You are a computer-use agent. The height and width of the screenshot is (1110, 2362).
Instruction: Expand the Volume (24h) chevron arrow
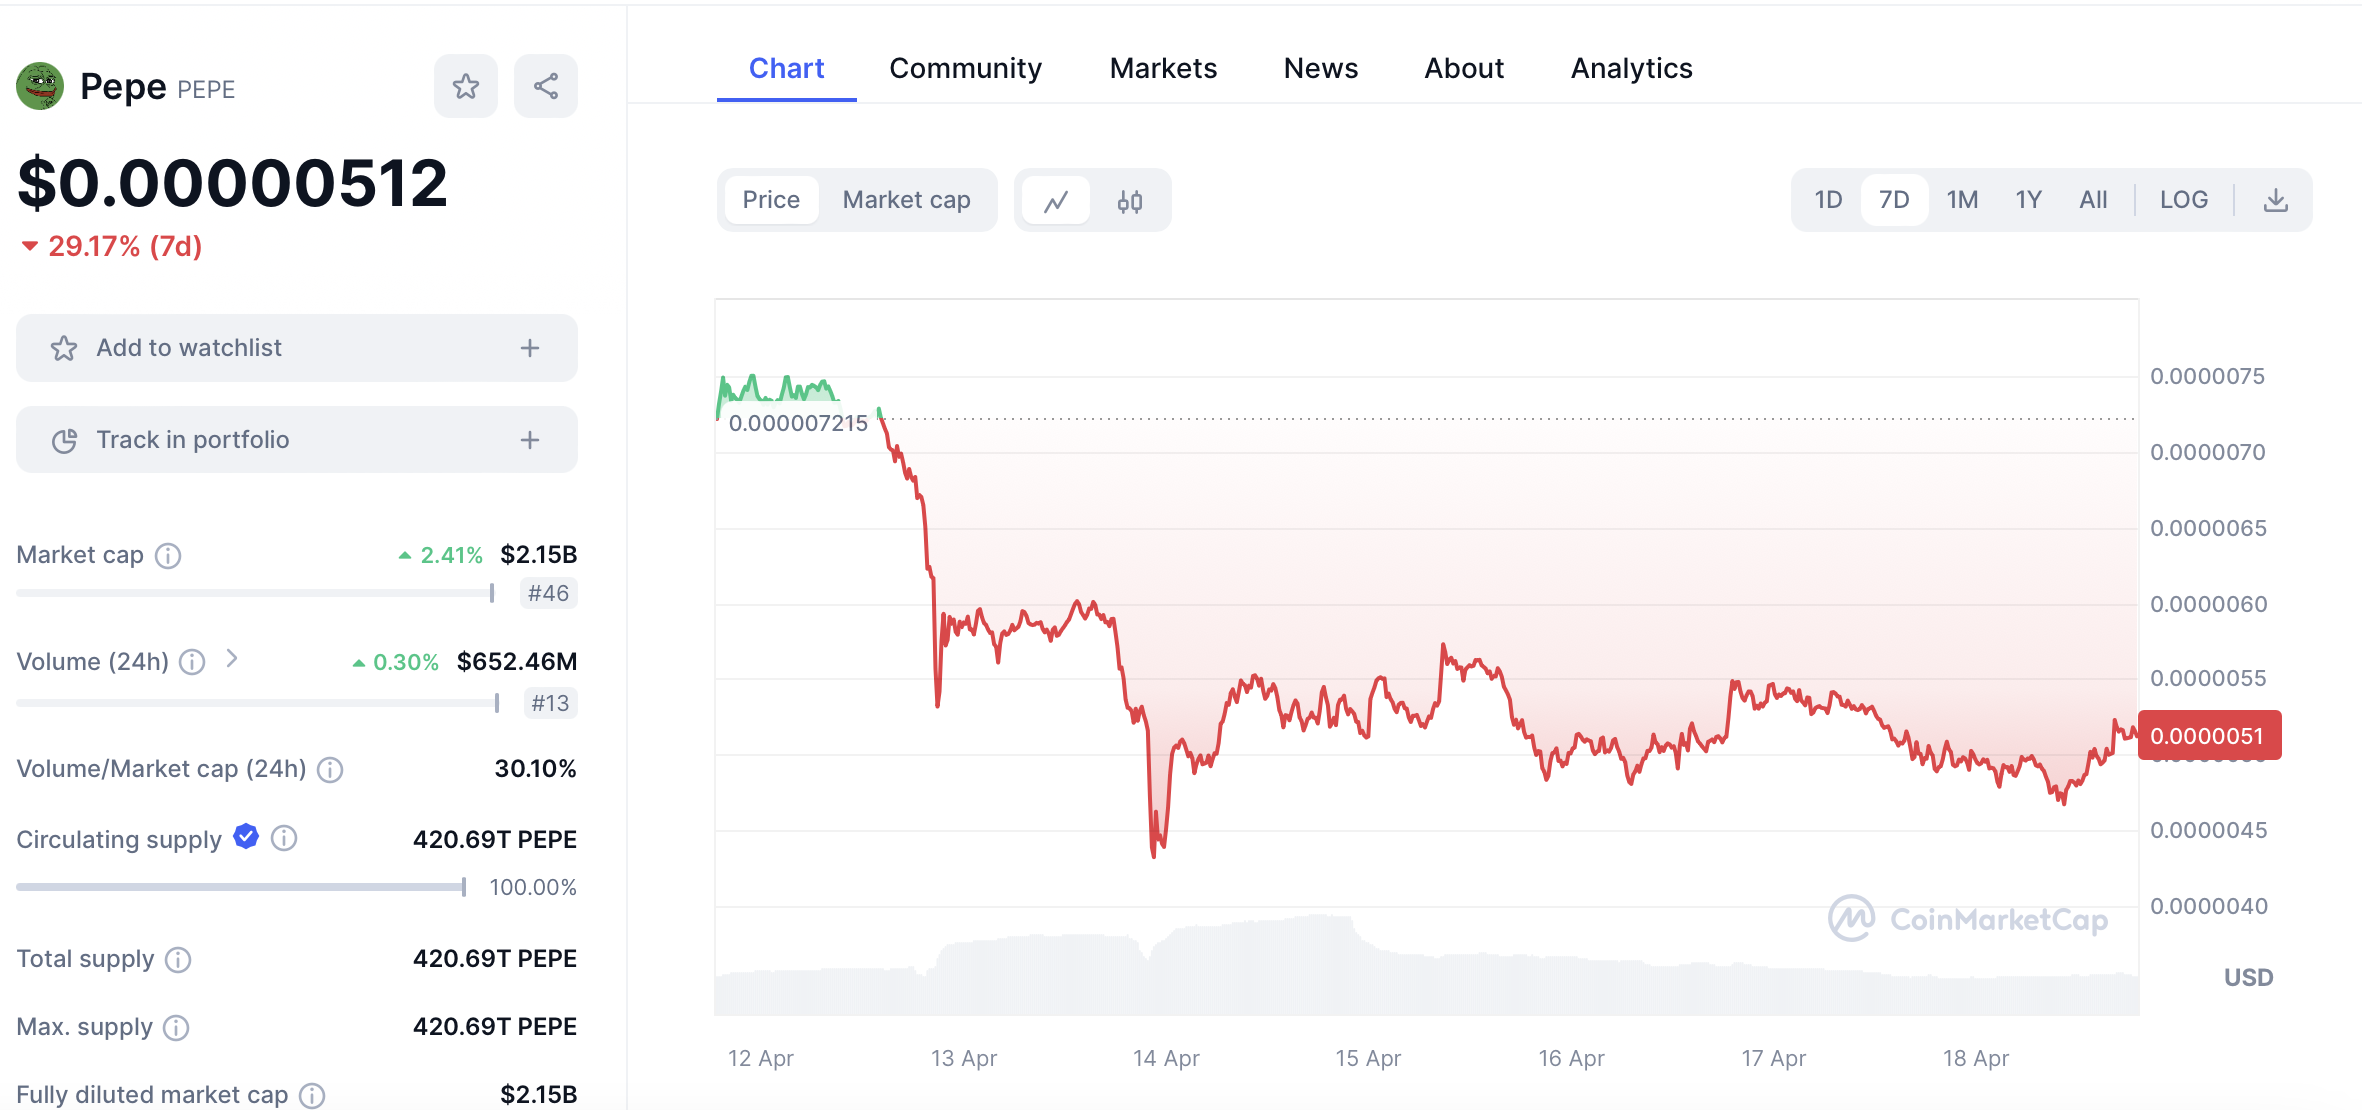pos(232,658)
